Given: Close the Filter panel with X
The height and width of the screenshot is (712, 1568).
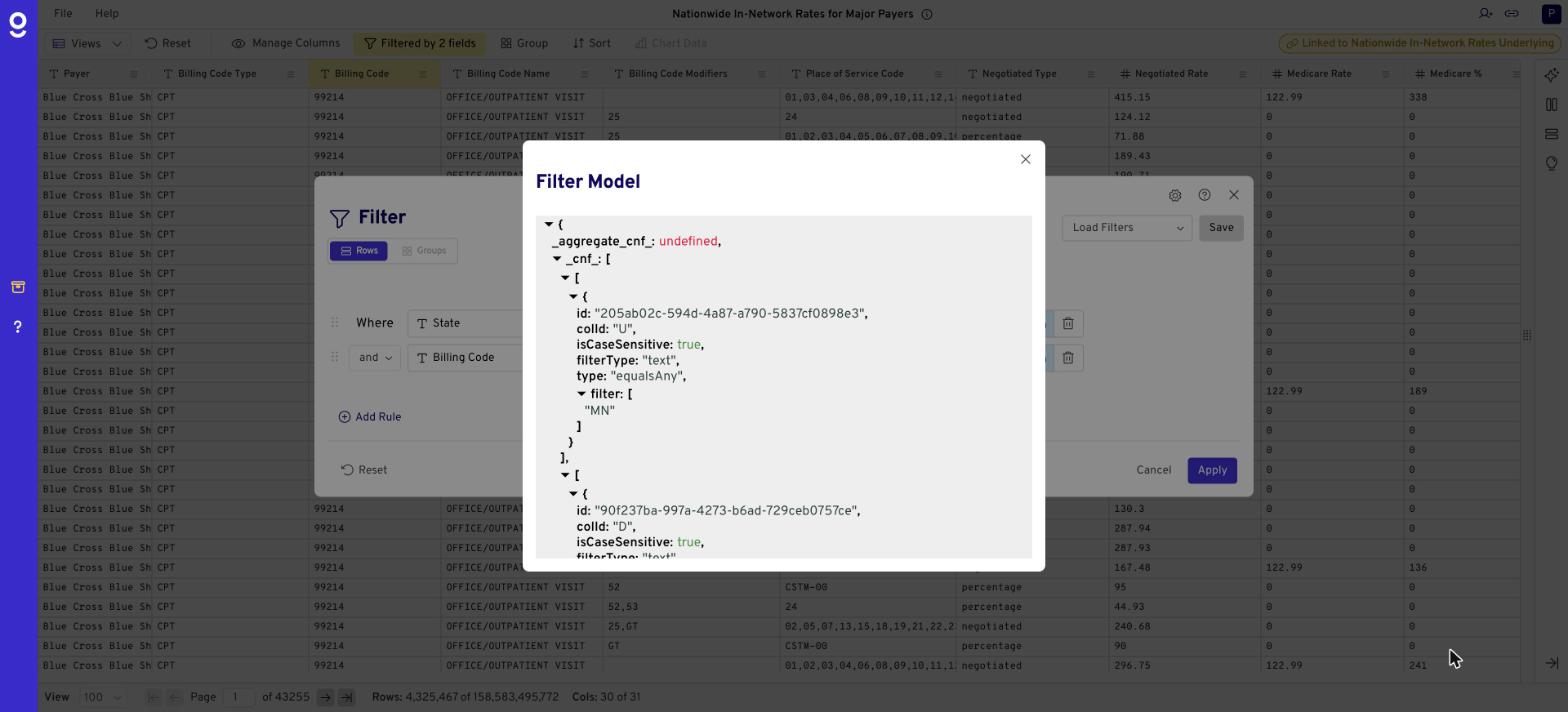Looking at the screenshot, I should coord(1233,195).
